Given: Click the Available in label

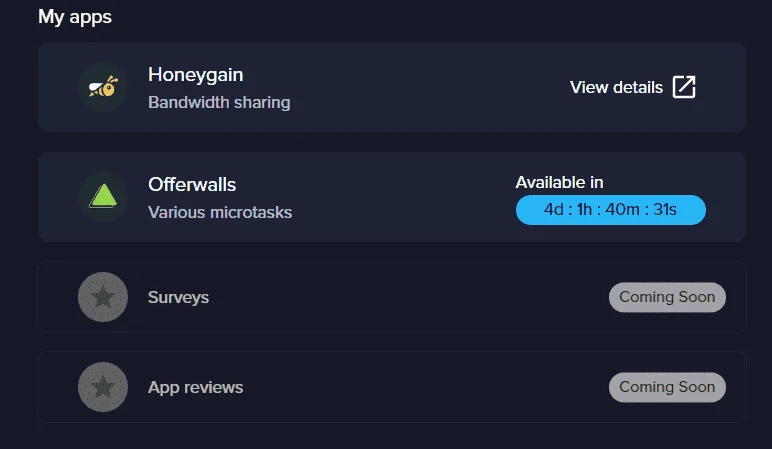Looking at the screenshot, I should coord(559,182).
